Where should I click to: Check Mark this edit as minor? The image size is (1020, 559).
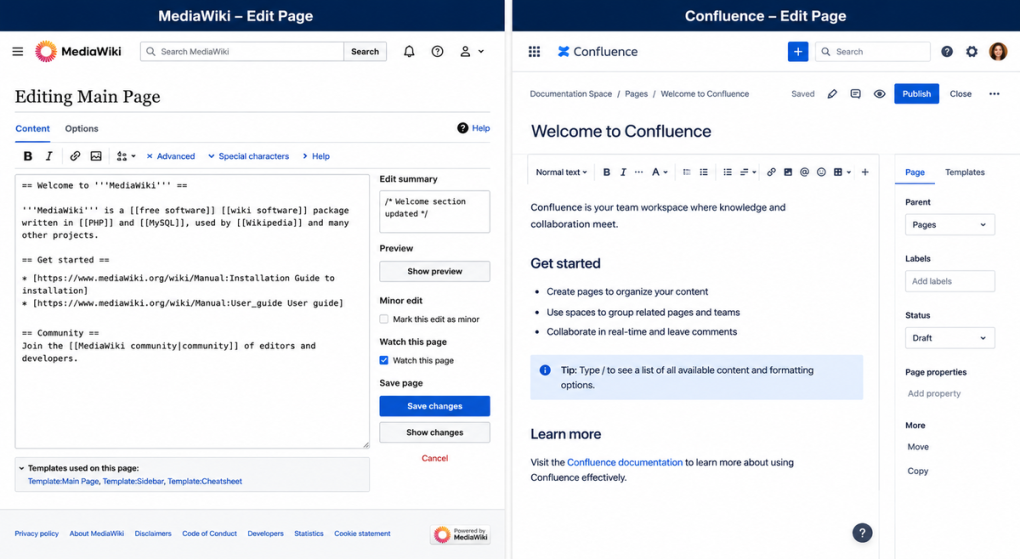384,319
